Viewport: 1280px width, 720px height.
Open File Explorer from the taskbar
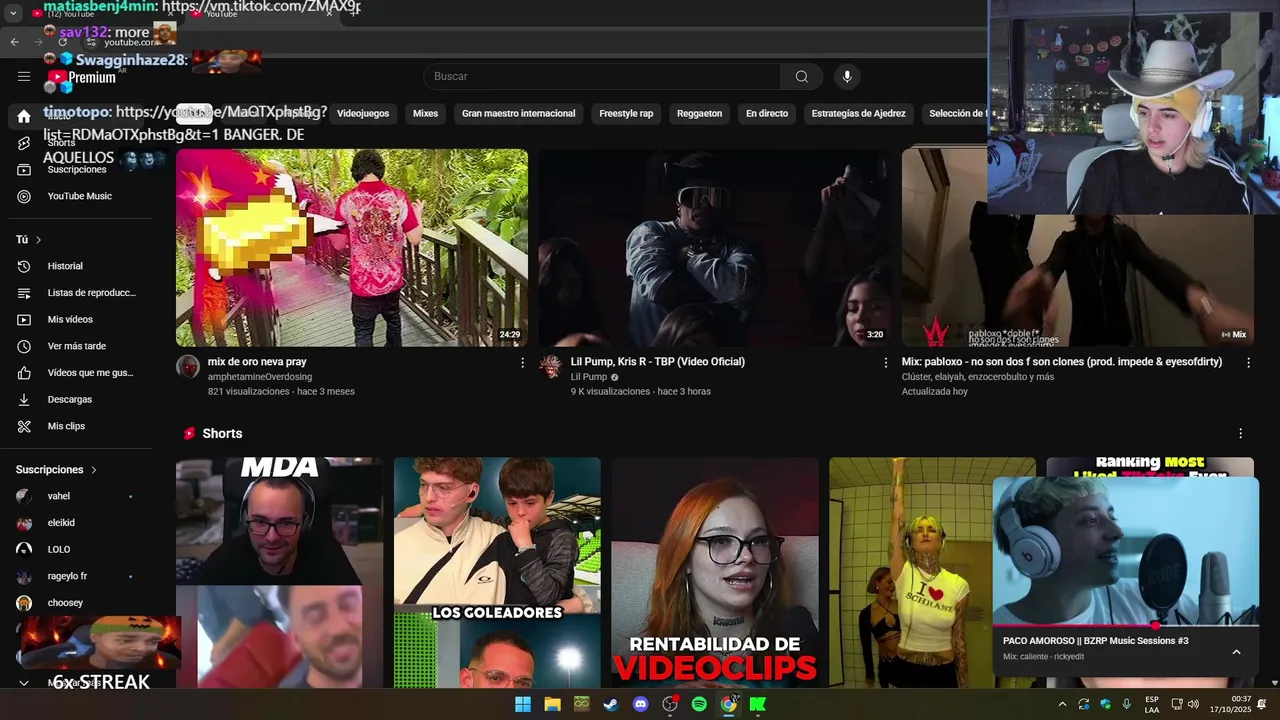tap(552, 704)
